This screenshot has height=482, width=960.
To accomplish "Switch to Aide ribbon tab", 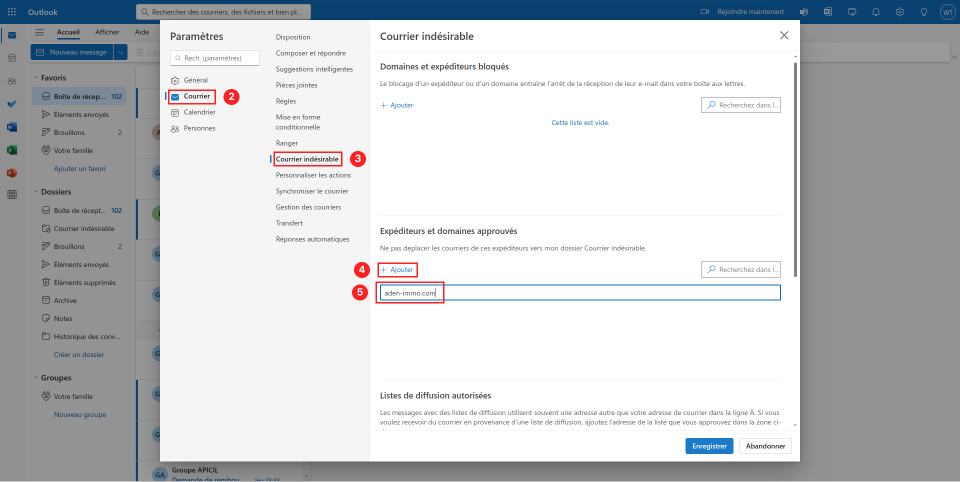I will (x=141, y=32).
